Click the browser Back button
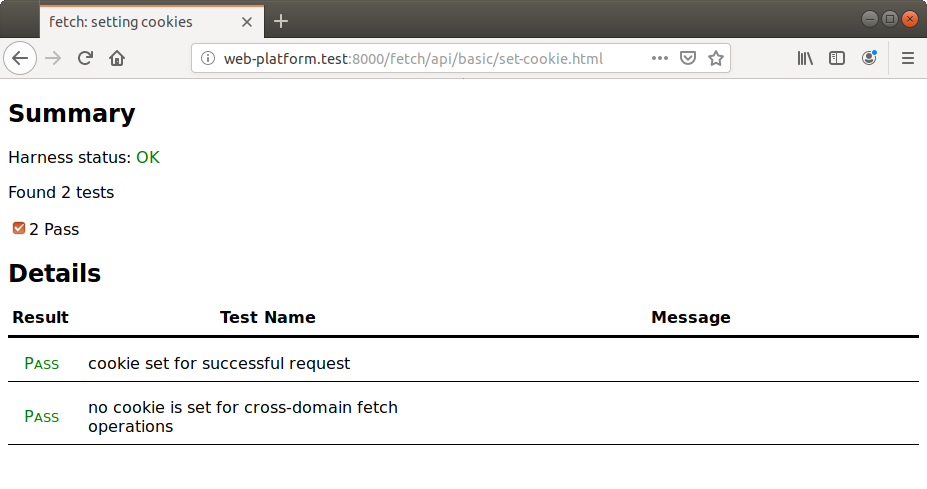The height and width of the screenshot is (489, 927). pos(21,58)
